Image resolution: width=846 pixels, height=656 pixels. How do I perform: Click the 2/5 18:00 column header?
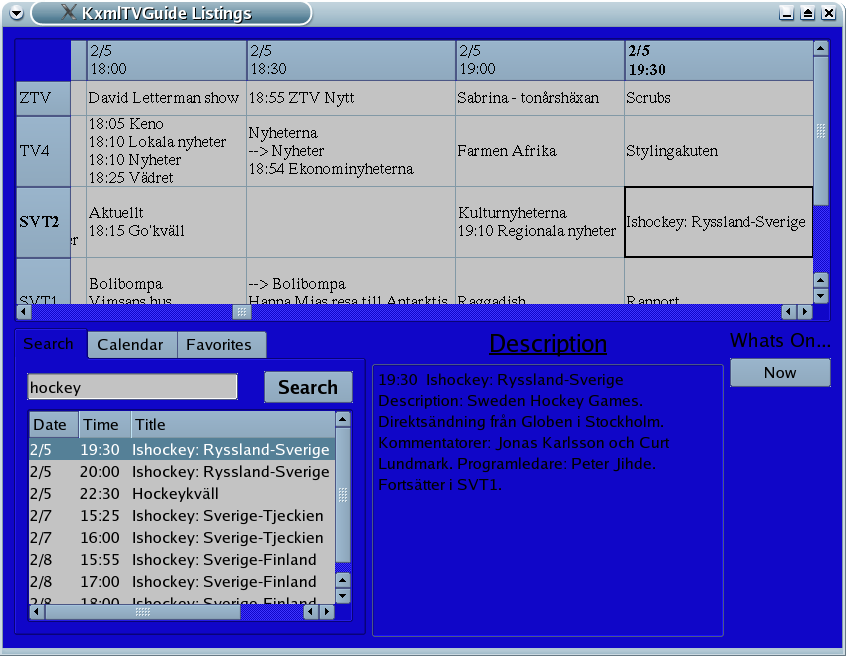(x=167, y=60)
